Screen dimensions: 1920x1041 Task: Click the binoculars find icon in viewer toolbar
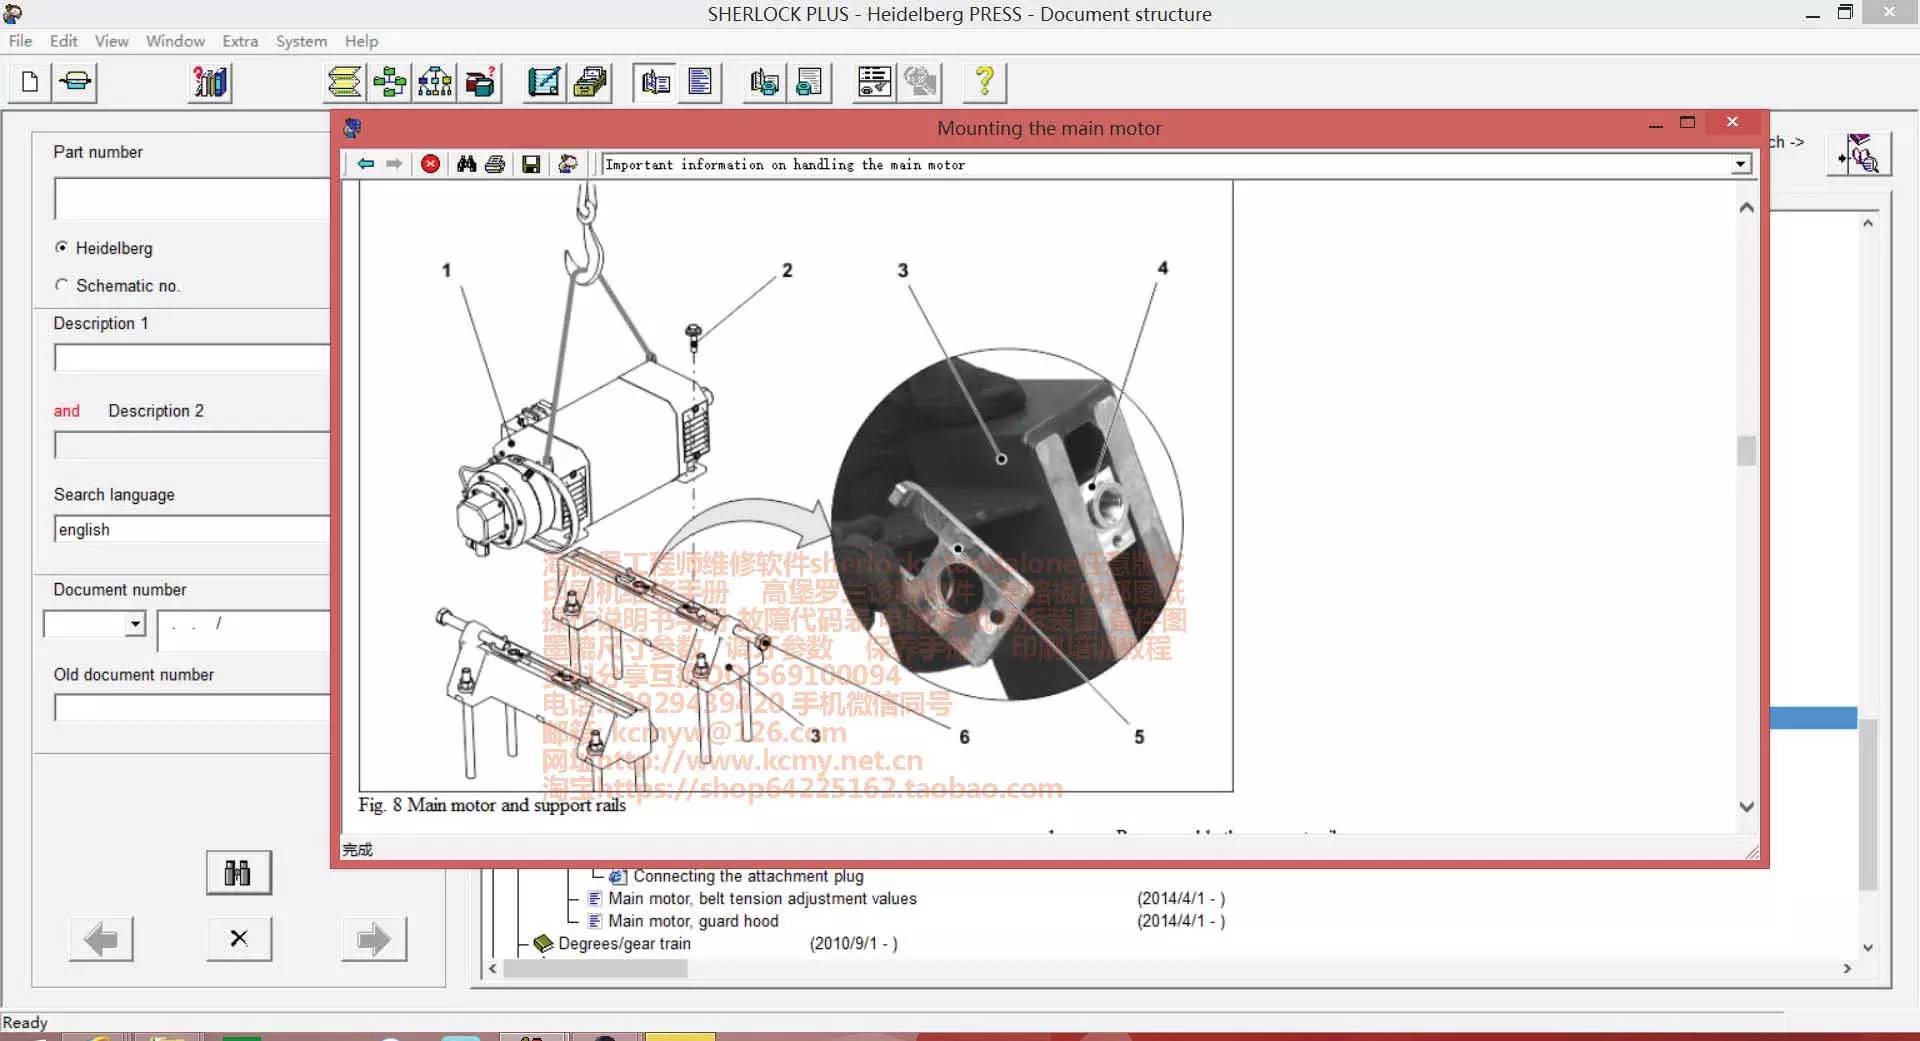coord(467,164)
